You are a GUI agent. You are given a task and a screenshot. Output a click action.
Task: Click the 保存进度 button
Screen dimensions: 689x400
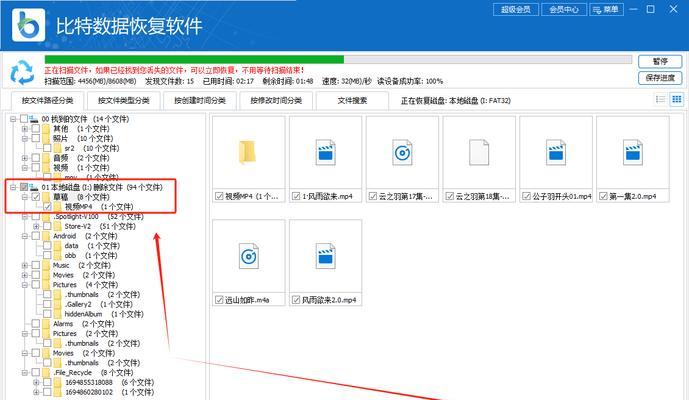(660, 78)
